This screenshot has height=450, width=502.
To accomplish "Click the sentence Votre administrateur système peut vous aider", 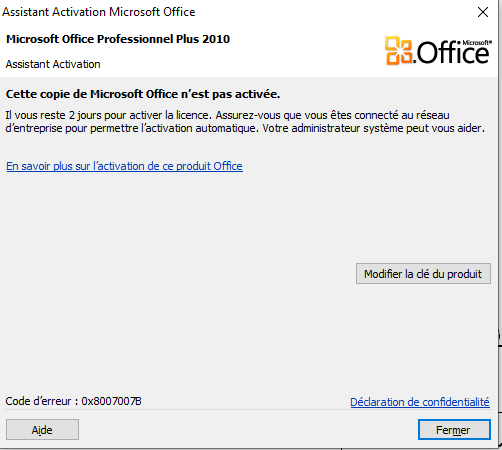I will pos(373,128).
